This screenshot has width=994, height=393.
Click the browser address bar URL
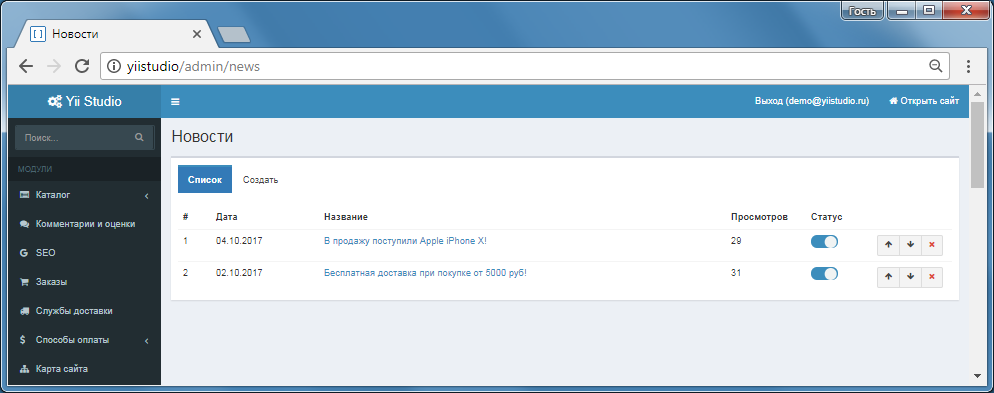point(193,66)
